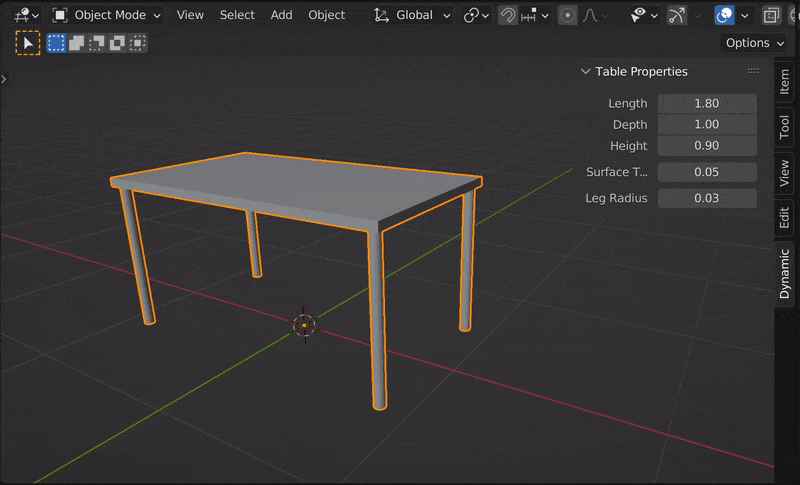Toggle proportional editing
This screenshot has height=485, width=800.
pos(567,15)
